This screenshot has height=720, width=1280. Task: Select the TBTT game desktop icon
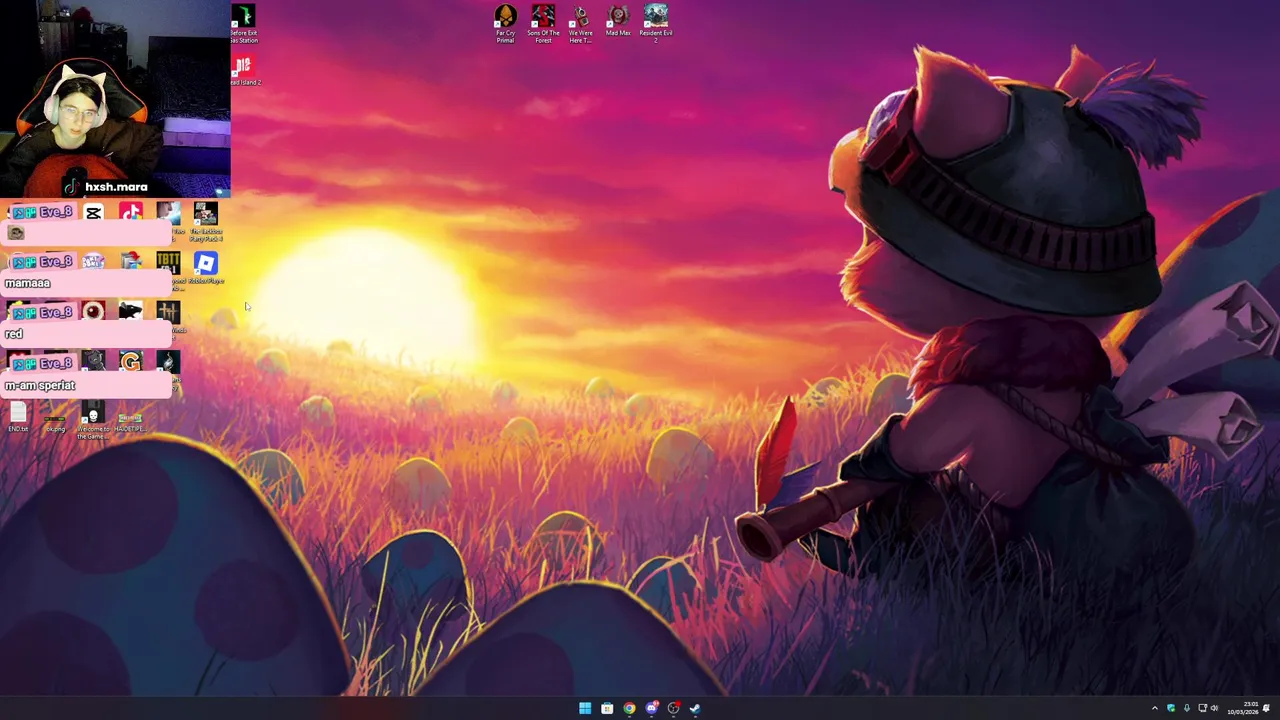(168, 264)
